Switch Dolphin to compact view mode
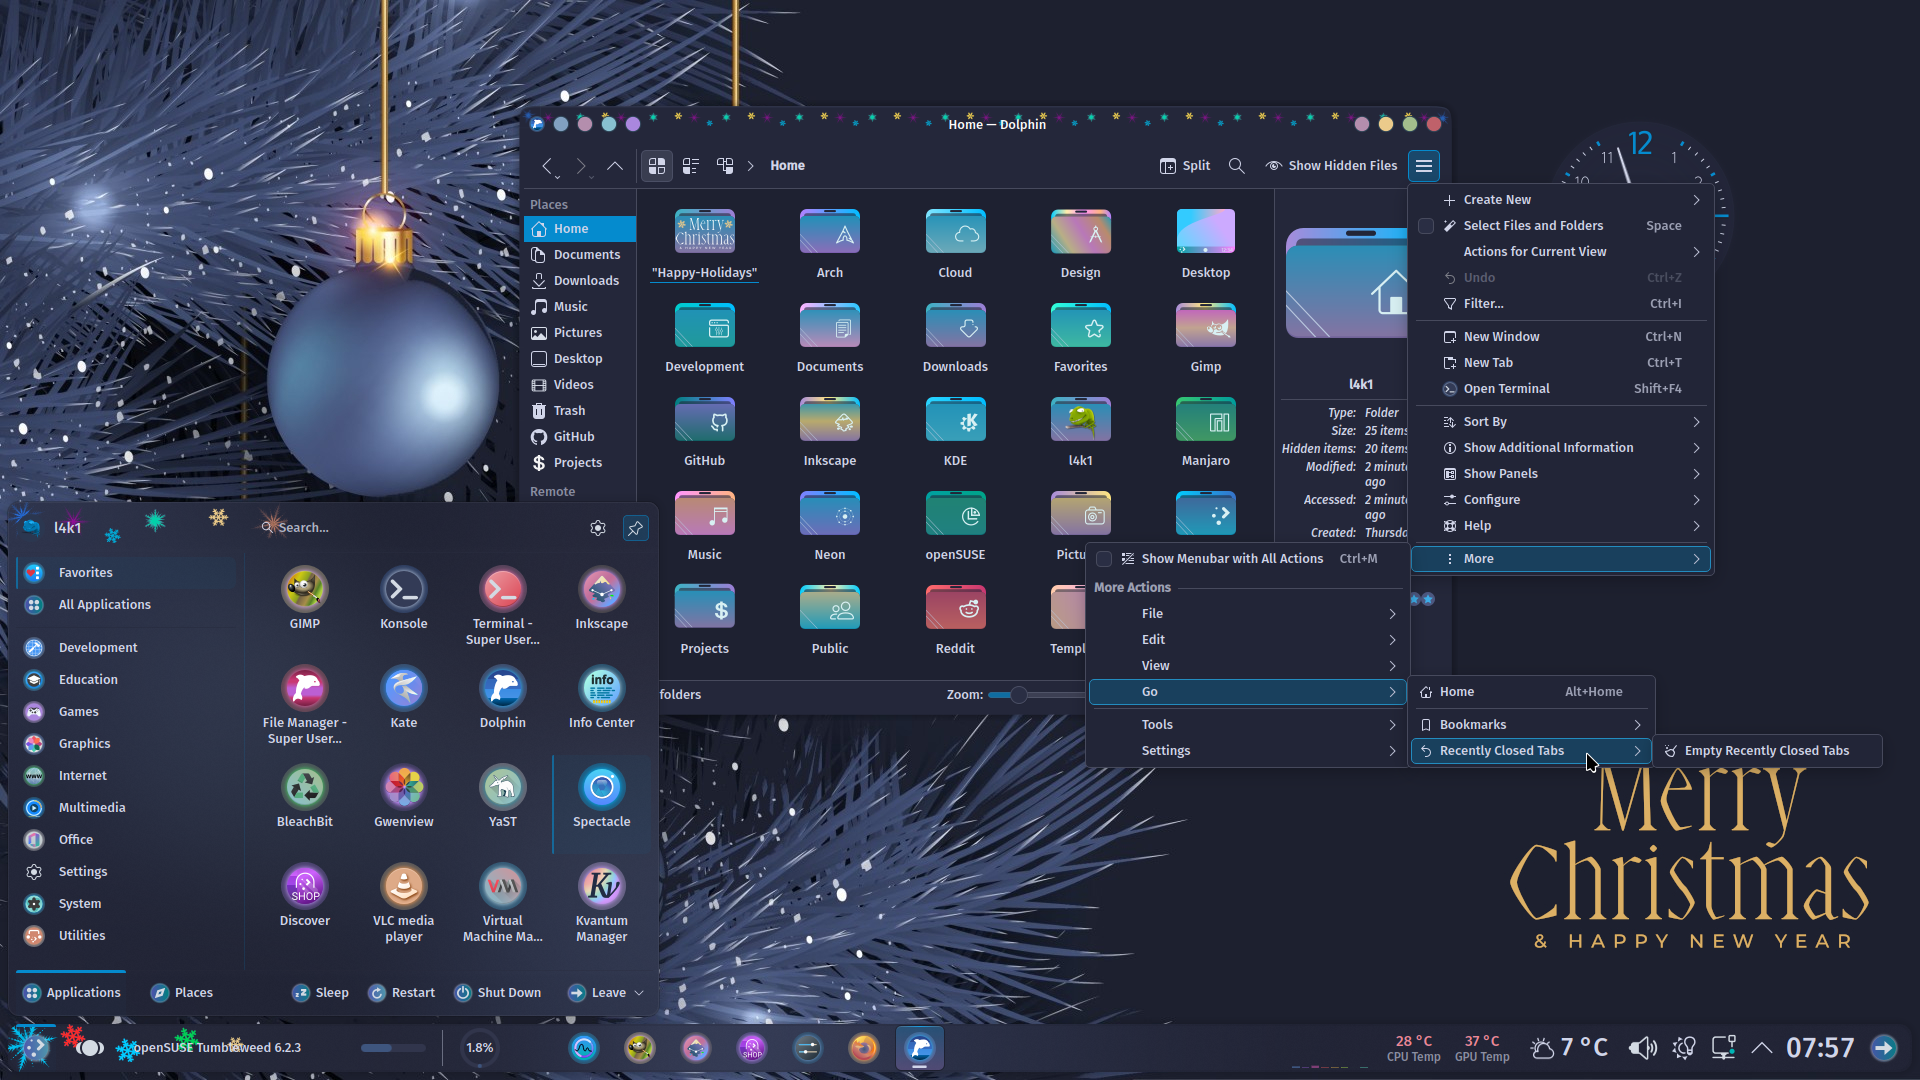 click(691, 166)
